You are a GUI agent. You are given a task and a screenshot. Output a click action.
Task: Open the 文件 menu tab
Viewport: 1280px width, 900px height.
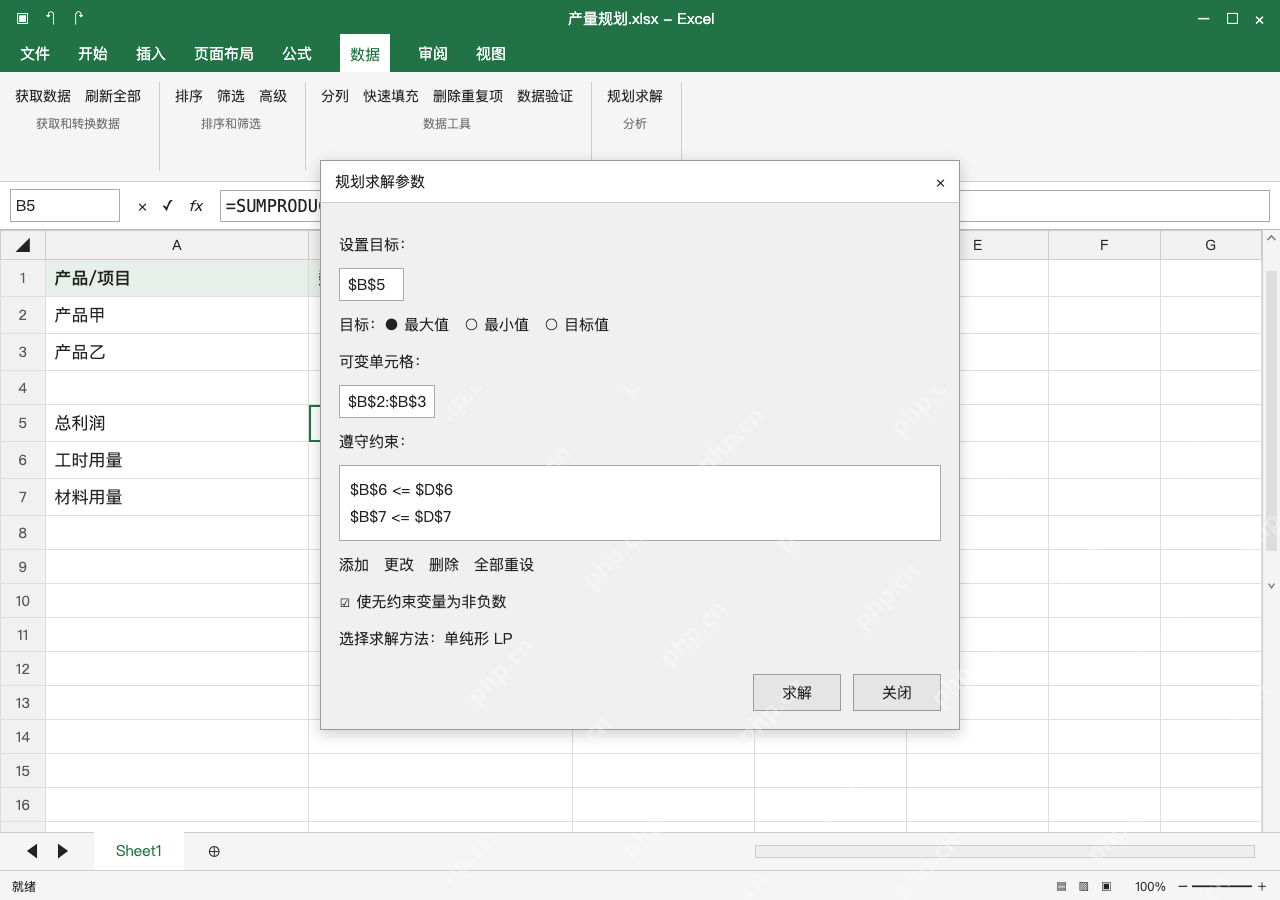click(35, 54)
